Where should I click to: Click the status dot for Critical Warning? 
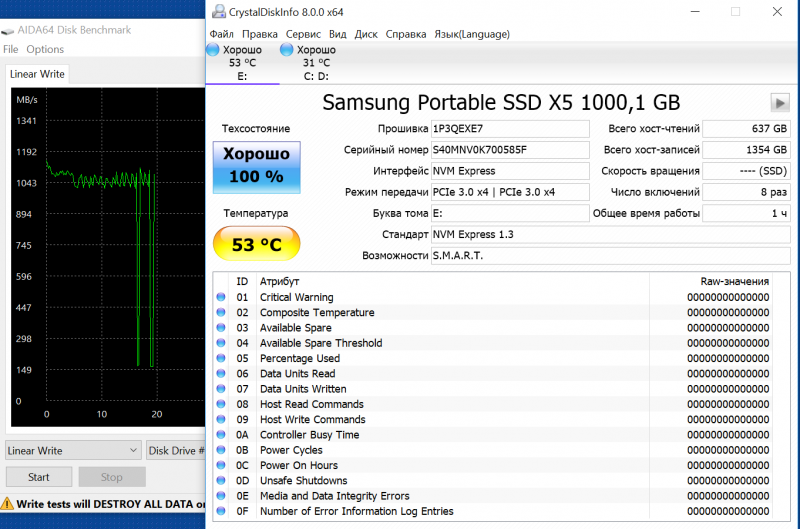(x=221, y=297)
